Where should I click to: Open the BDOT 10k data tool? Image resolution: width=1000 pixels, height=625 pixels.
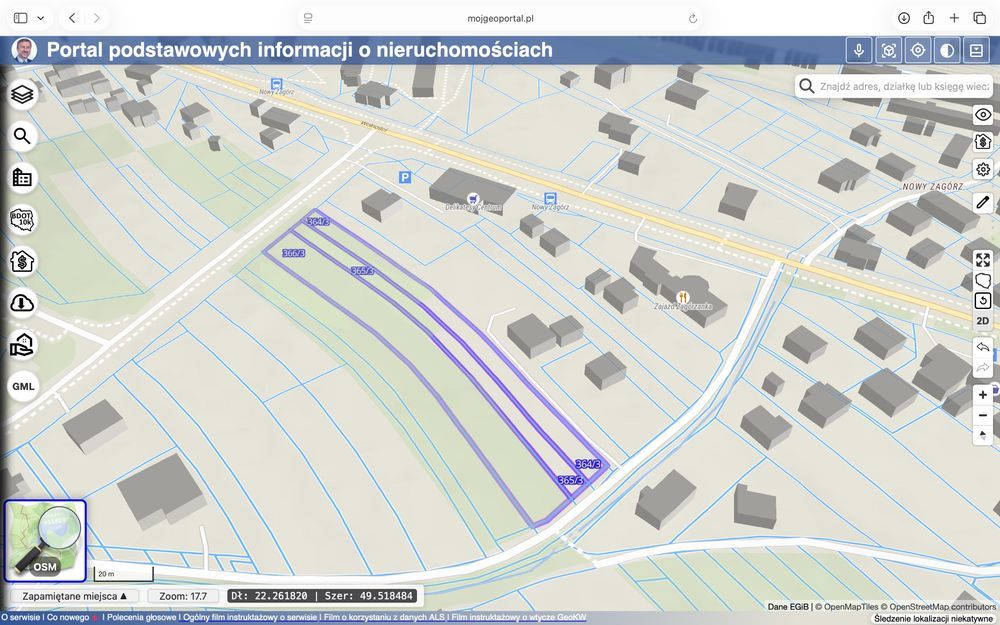(23, 219)
